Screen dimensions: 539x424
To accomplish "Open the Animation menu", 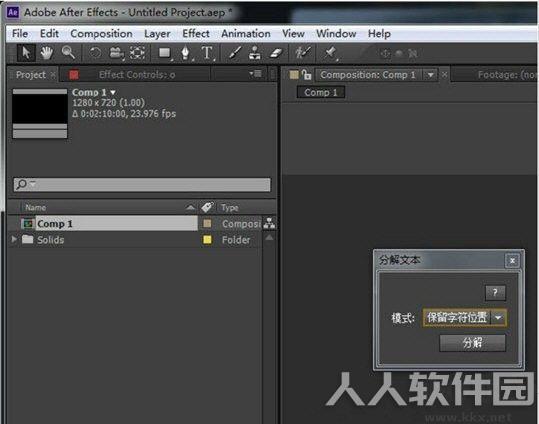I will [x=246, y=34].
